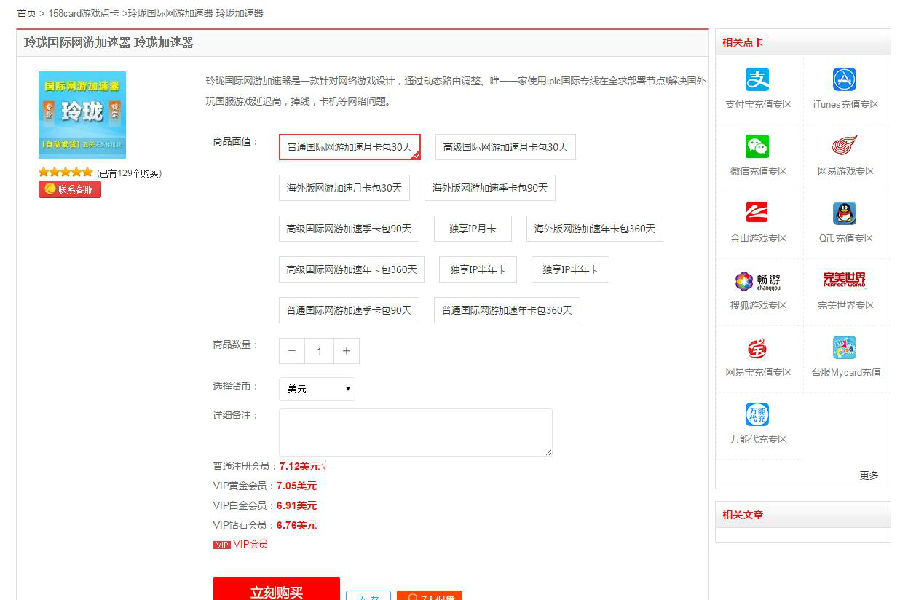Viewport: 900px width, 600px height.
Task: Select 普通国际网游加速季卡包90天 option
Action: pos(349,311)
